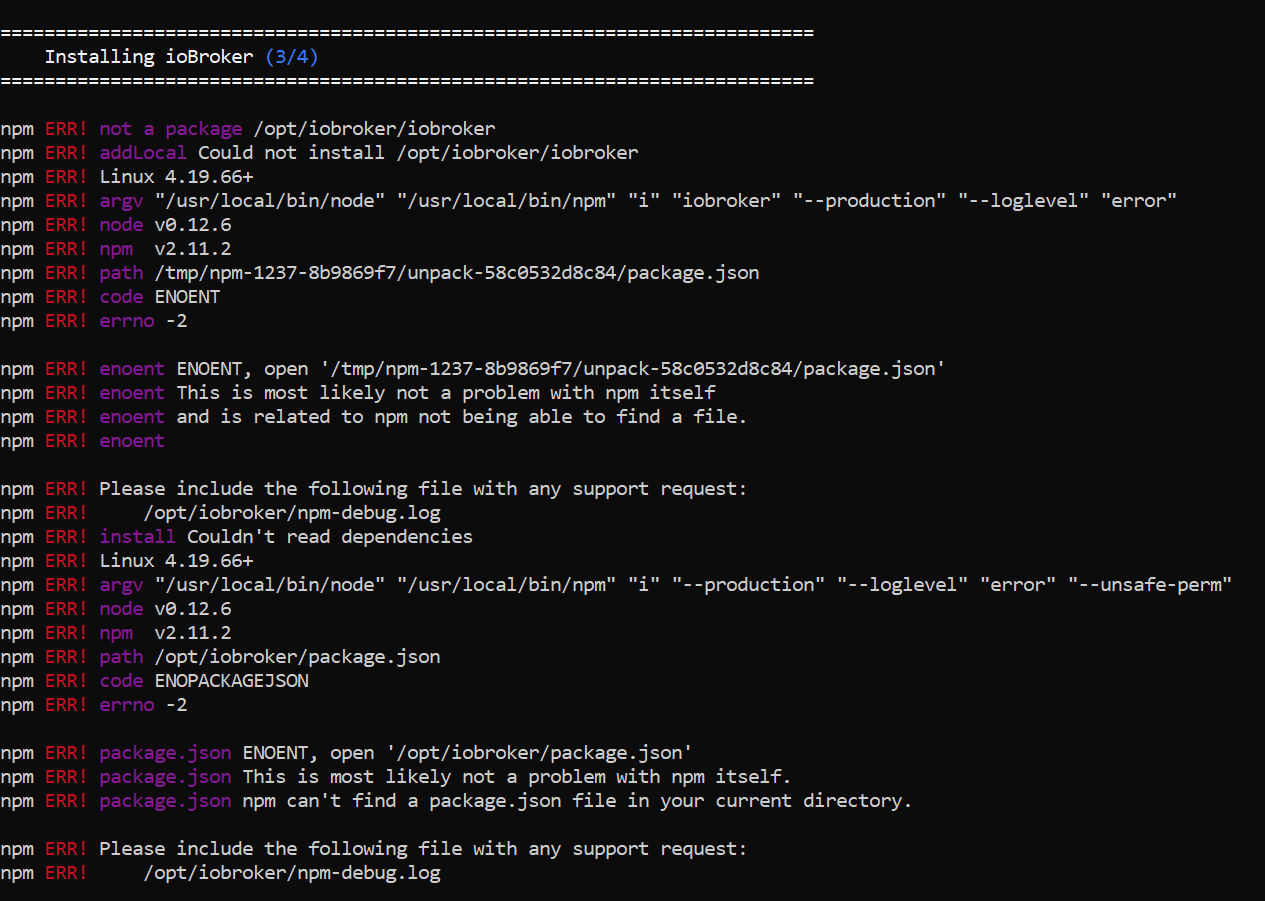The width and height of the screenshot is (1265, 901).
Task: Click the 'node v0.12.6' first occurrence
Action: click(x=165, y=225)
